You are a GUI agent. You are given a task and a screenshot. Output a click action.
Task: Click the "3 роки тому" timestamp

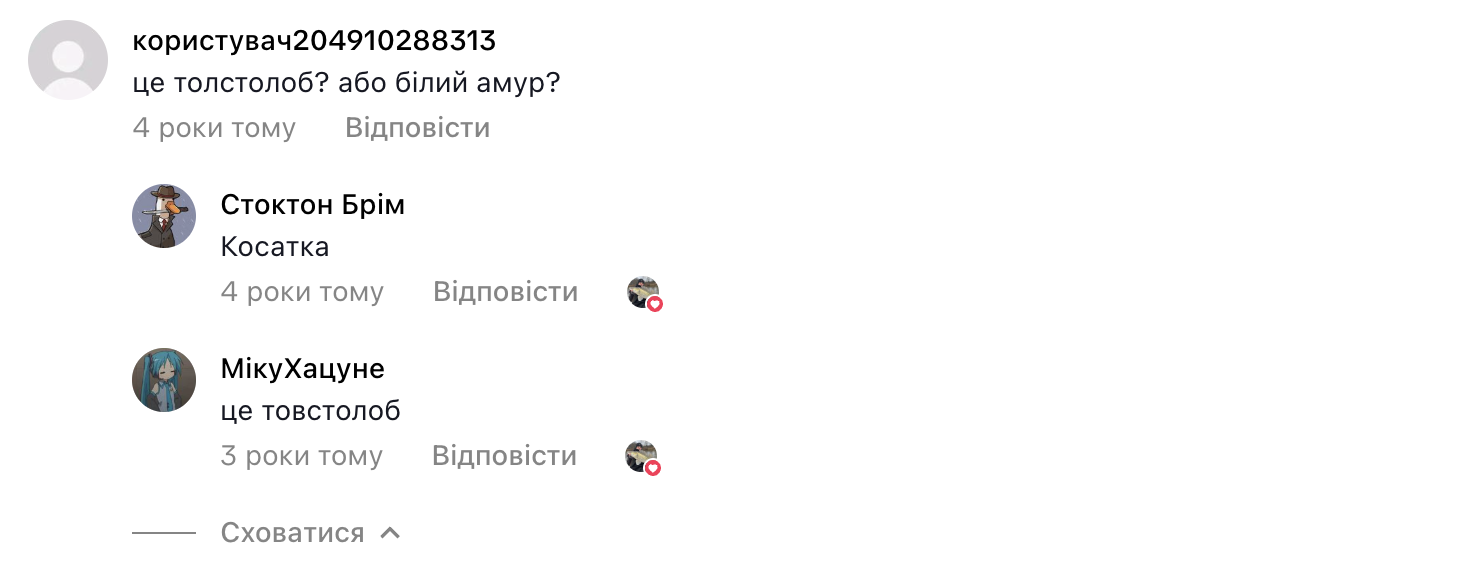301,456
